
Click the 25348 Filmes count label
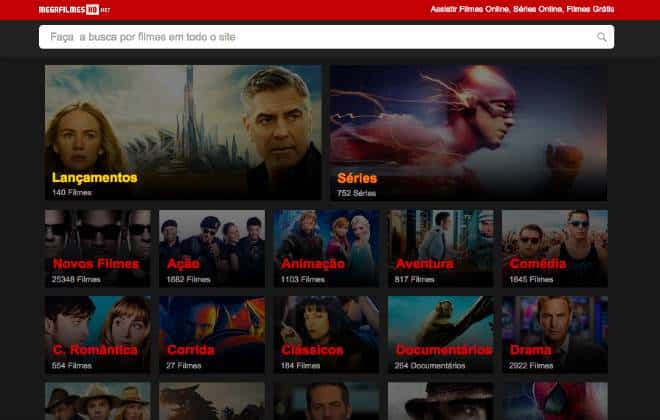tap(78, 279)
